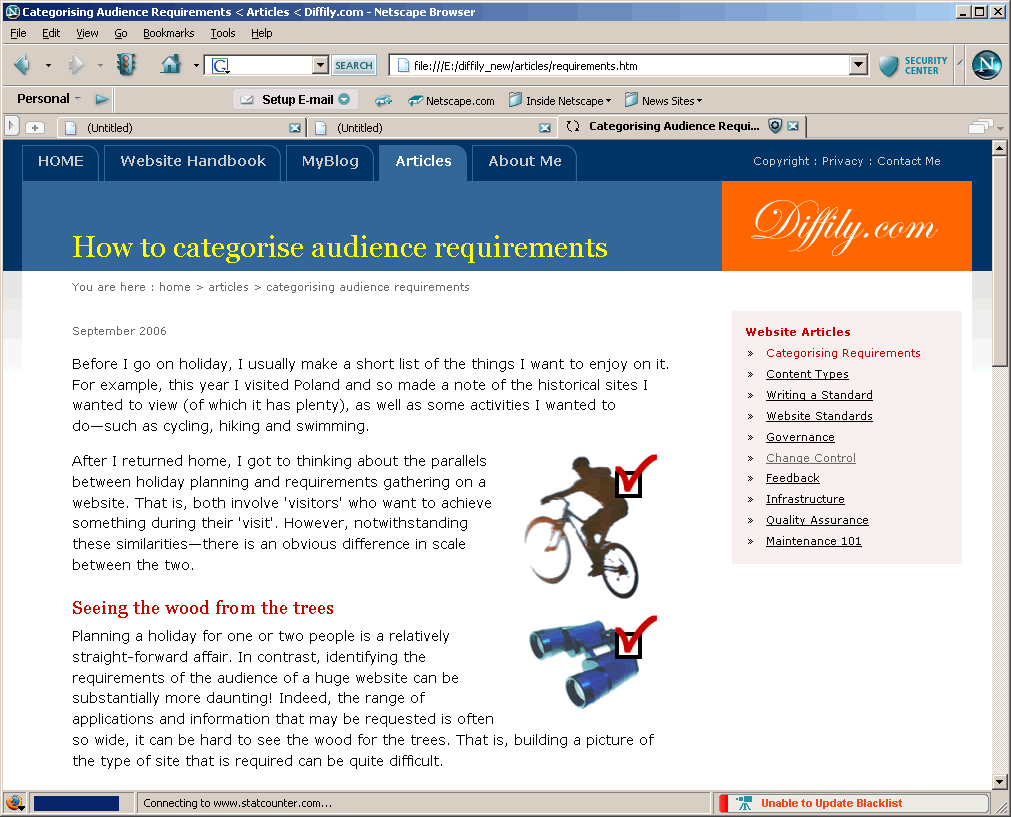The image size is (1011, 817).
Task: Close the second (Untitled) tab
Action: pos(545,128)
